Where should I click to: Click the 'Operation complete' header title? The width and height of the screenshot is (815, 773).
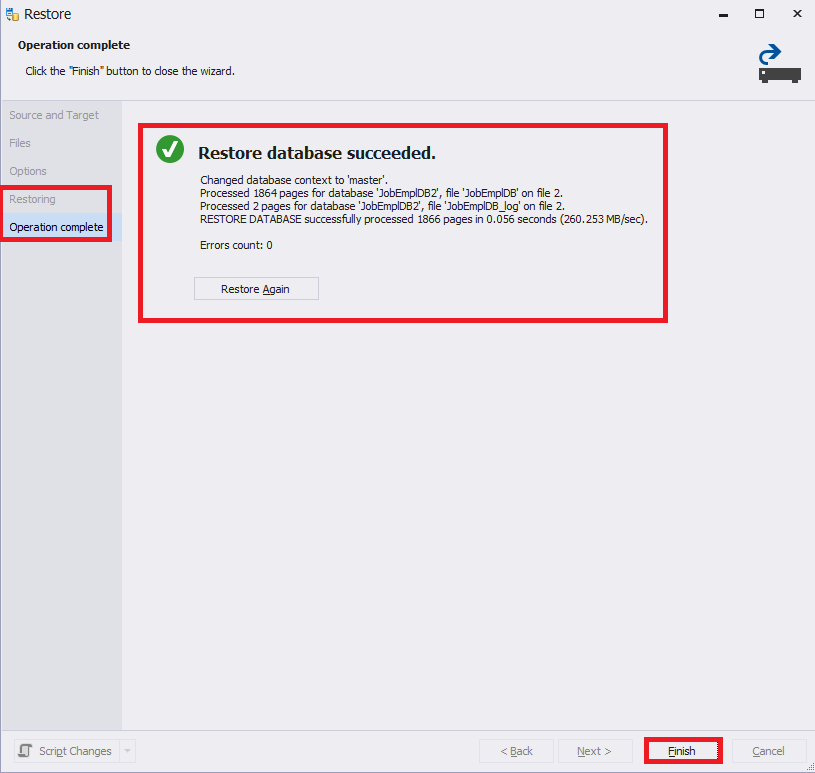point(74,45)
